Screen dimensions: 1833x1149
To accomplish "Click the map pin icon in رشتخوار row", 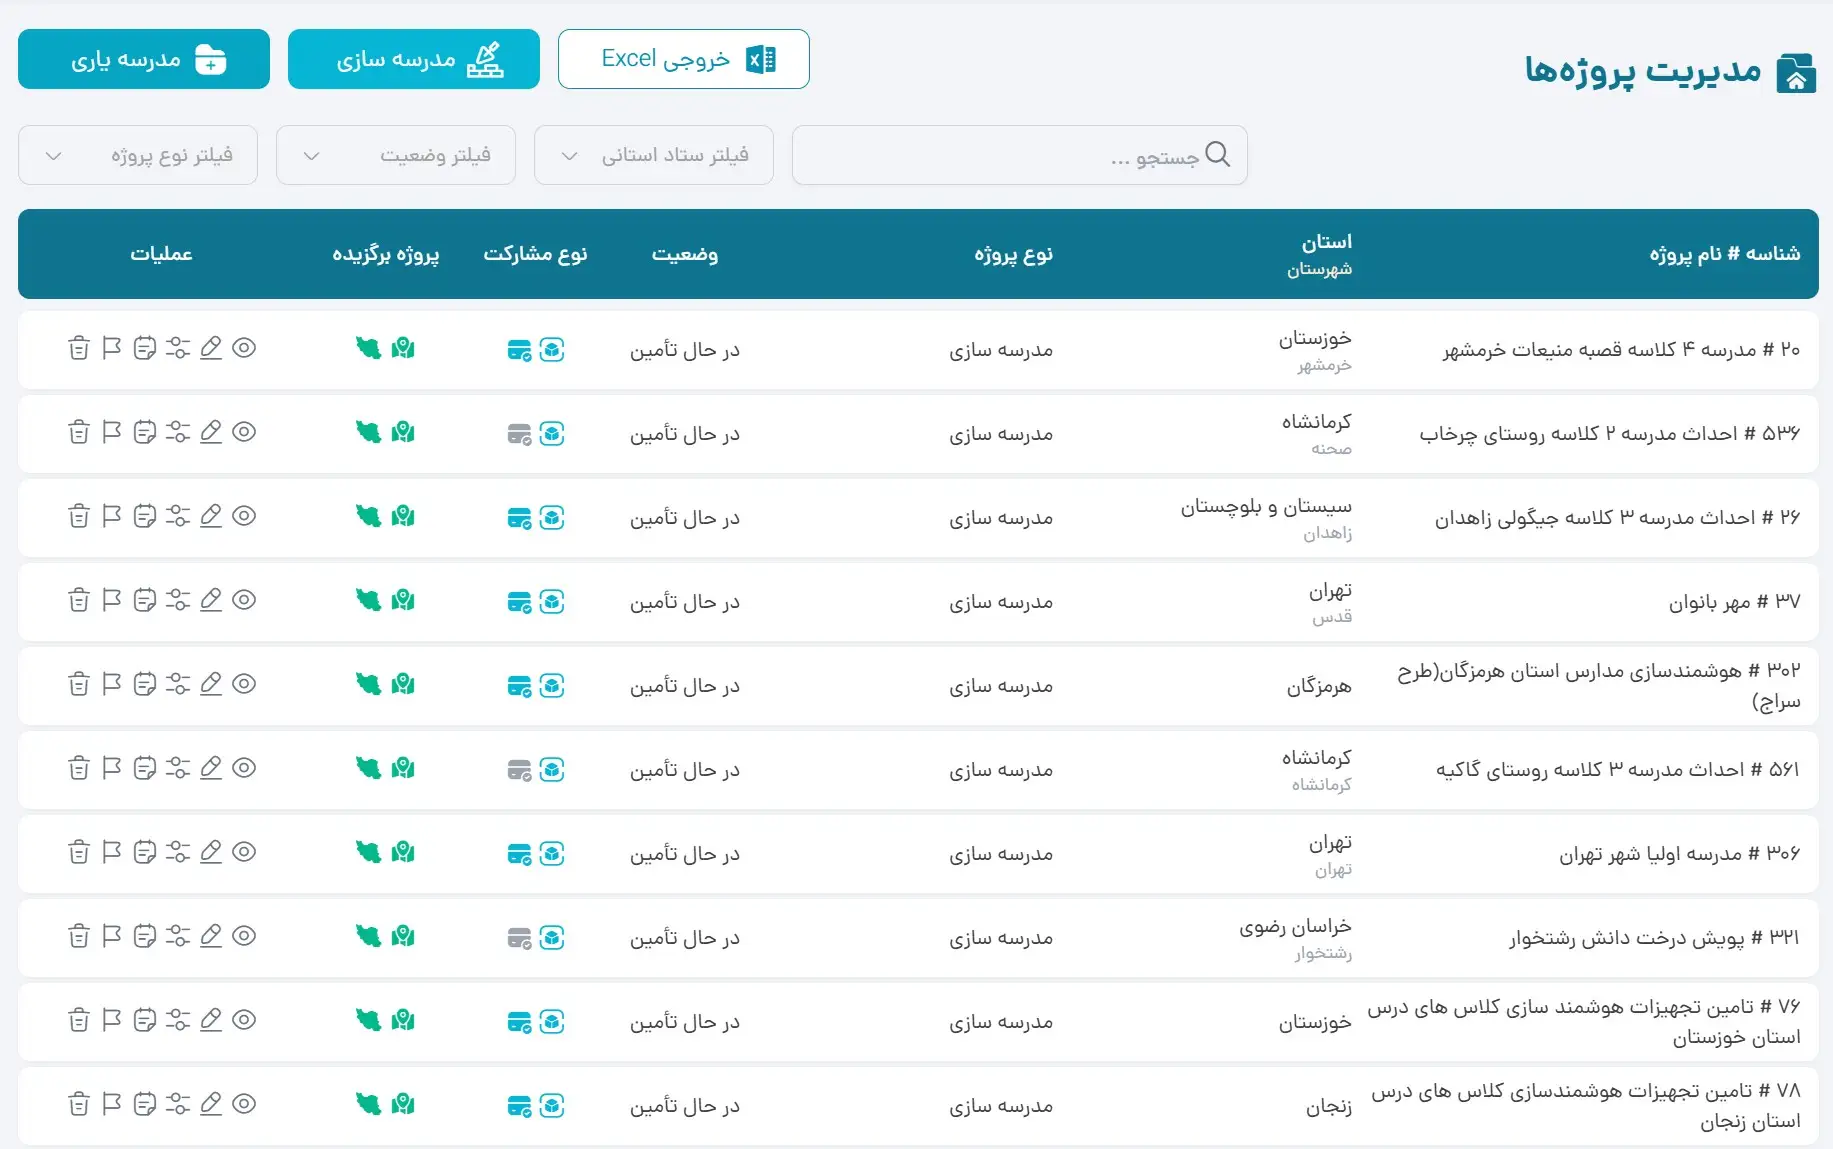I will (403, 936).
